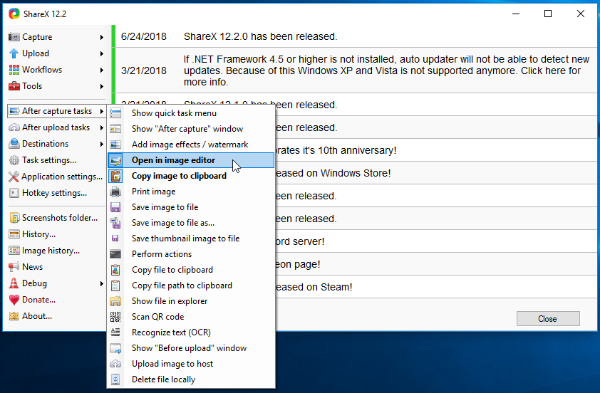Click the Destinations icon in sidebar

click(14, 144)
